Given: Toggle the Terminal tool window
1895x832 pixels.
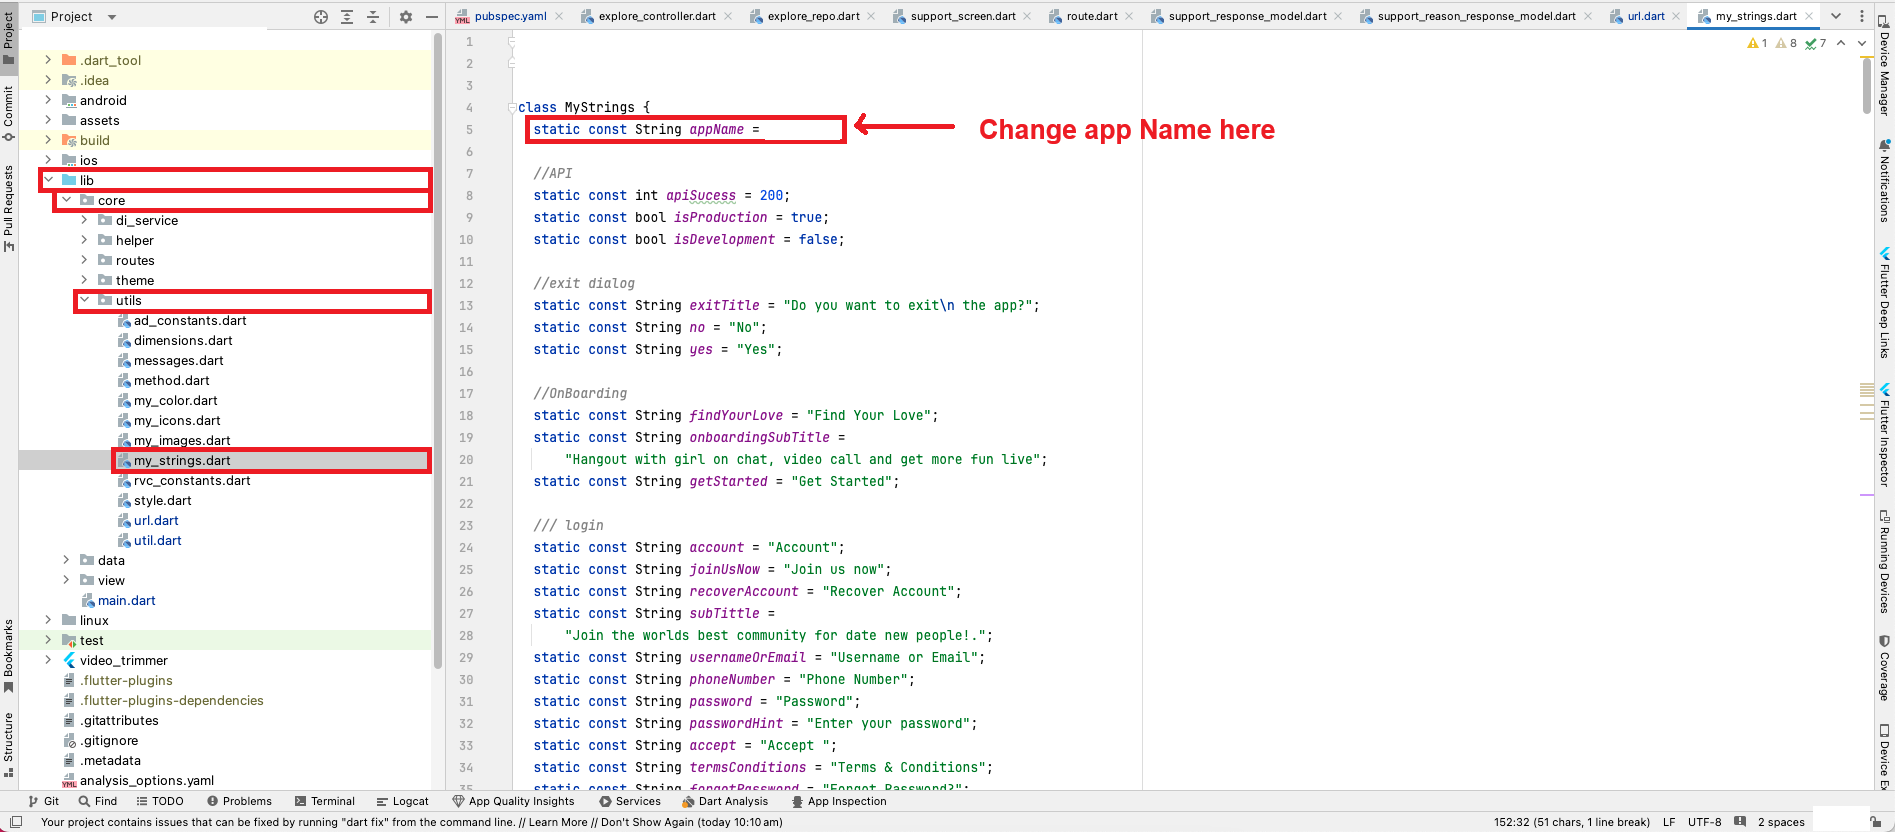Looking at the screenshot, I should coord(325,801).
